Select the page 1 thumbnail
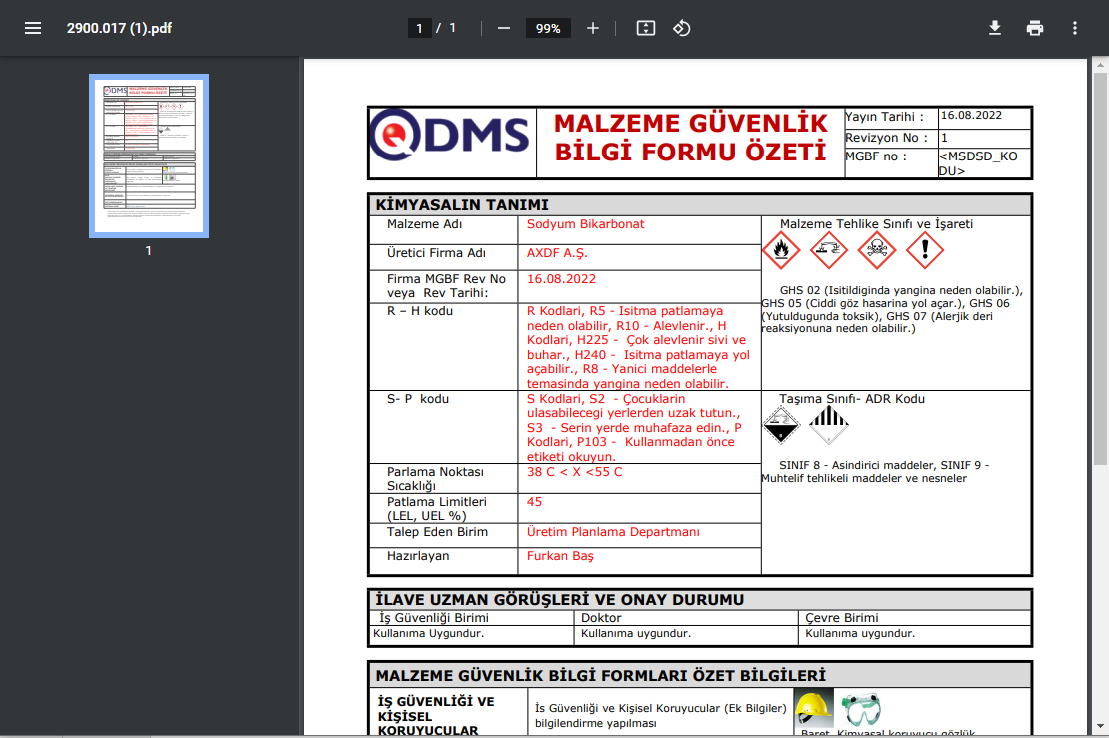Viewport: 1109px width, 738px height. point(149,155)
